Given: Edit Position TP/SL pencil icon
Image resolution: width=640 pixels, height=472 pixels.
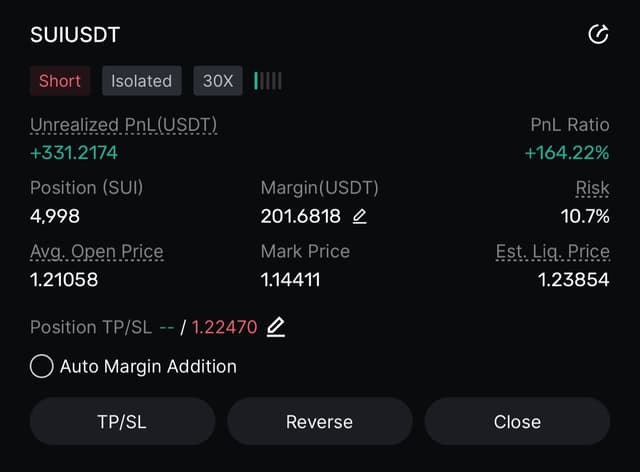Looking at the screenshot, I should pyautogui.click(x=276, y=327).
